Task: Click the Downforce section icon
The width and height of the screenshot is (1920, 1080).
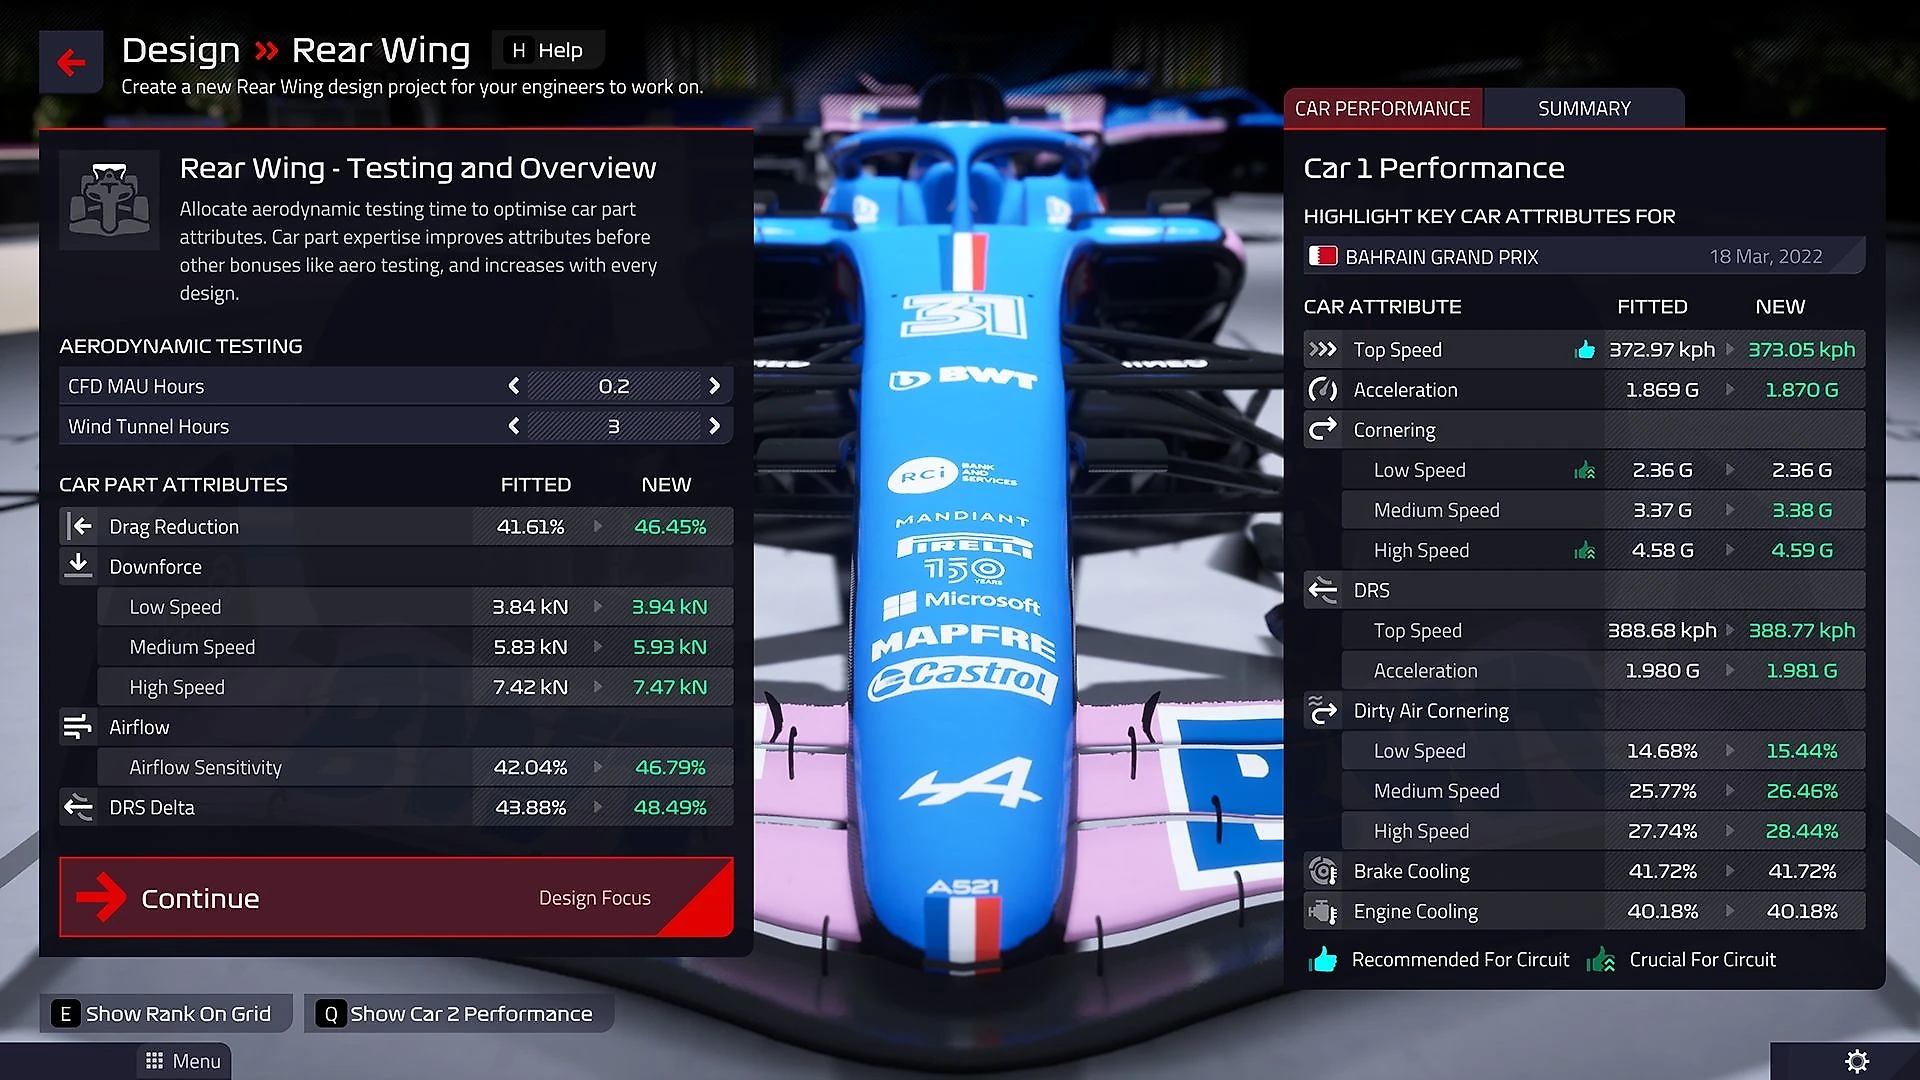Action: 78,566
